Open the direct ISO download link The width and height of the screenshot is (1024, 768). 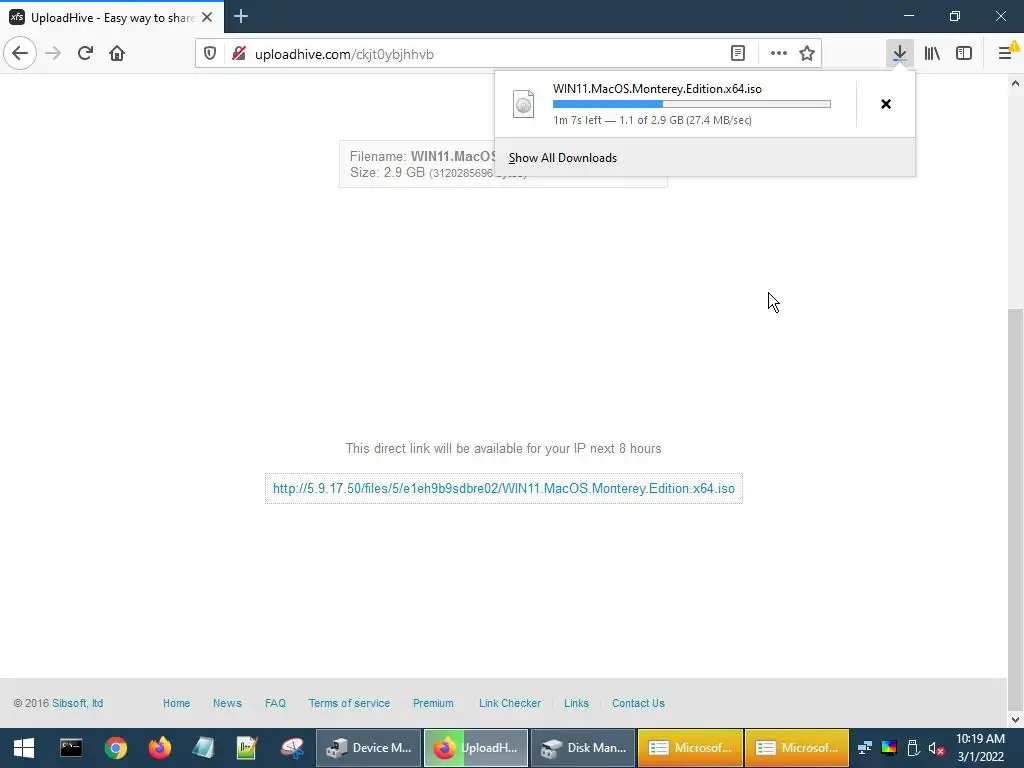pyautogui.click(x=504, y=488)
